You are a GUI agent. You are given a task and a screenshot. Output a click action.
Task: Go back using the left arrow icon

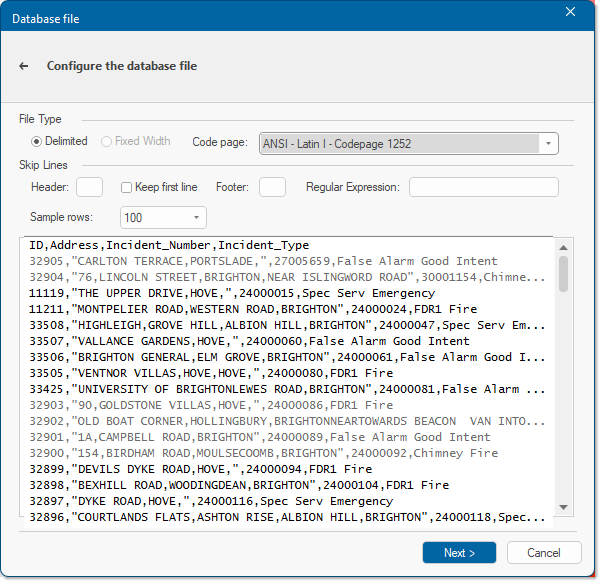click(24, 66)
